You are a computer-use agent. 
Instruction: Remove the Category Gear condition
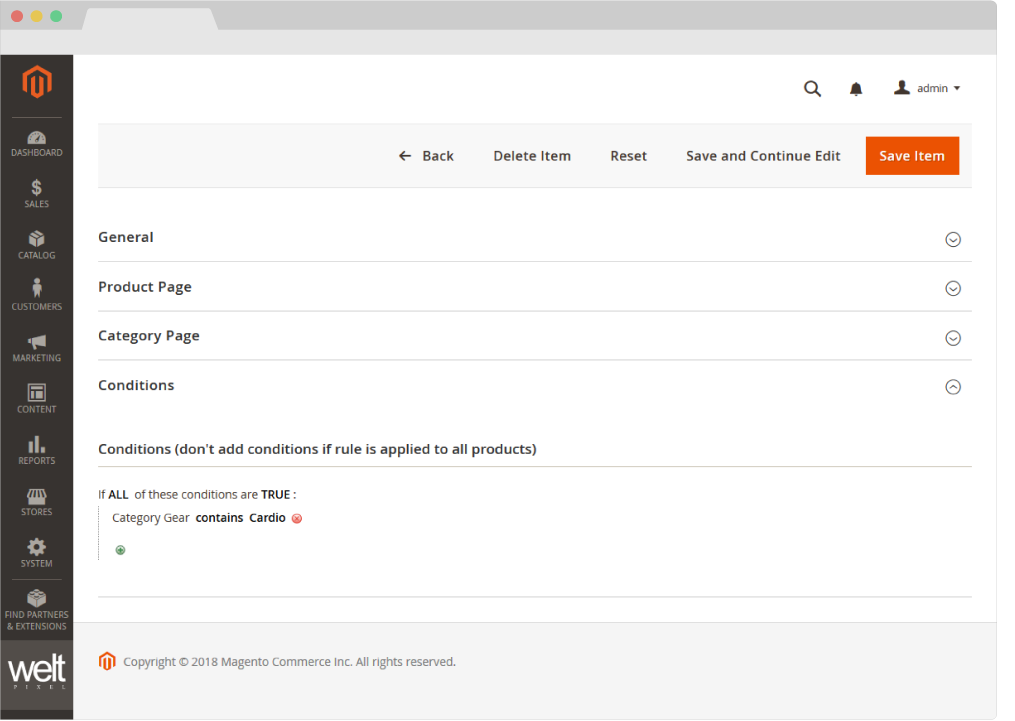pos(297,519)
